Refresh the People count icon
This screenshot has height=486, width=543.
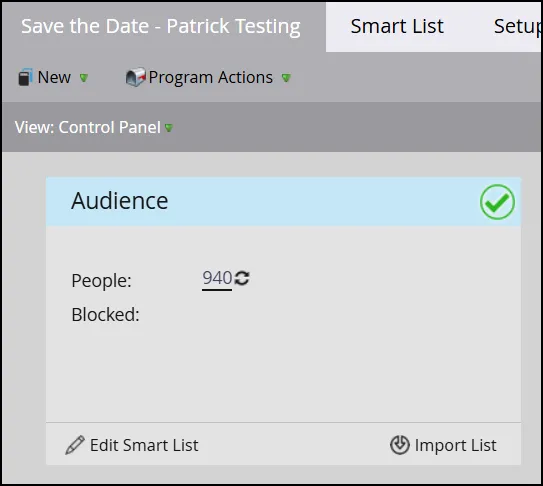[242, 278]
